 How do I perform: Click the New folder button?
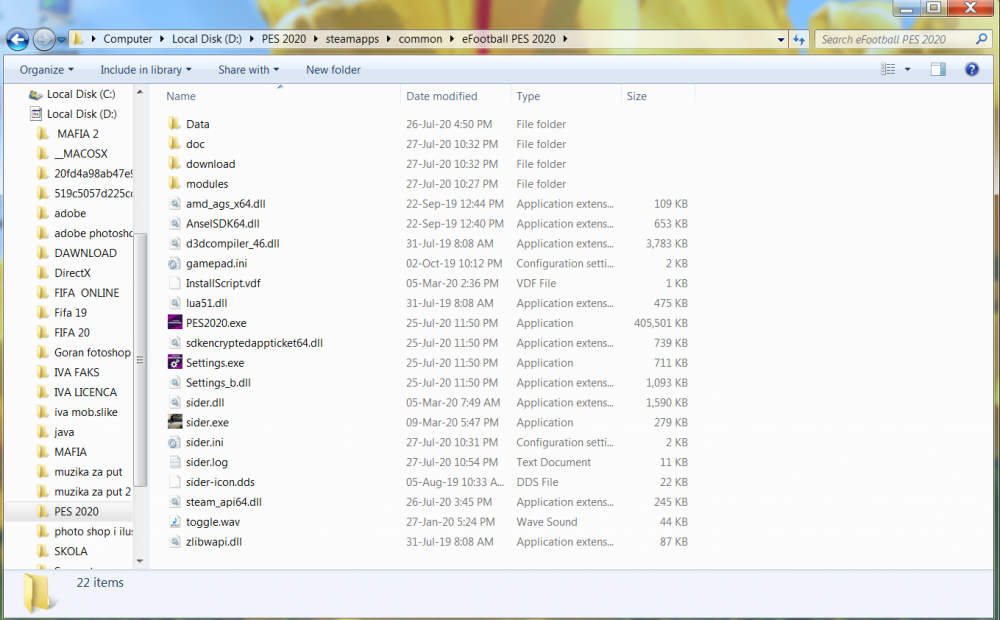(333, 70)
